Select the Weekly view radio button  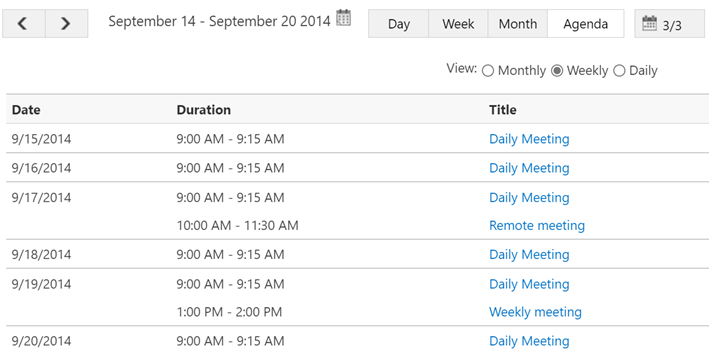[557, 71]
